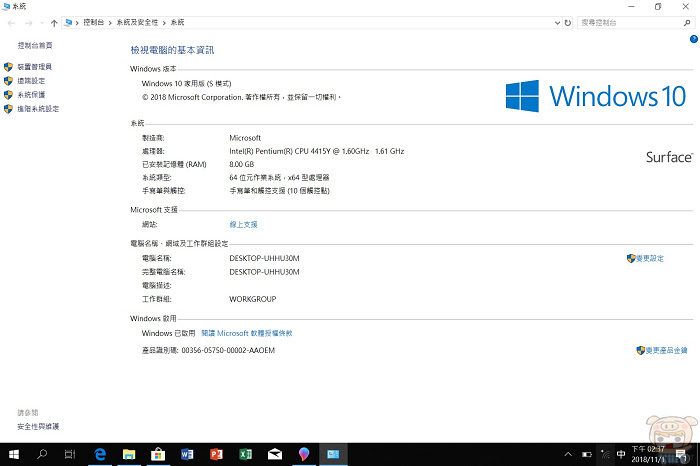Open System protection link
Screen dimensions: 700x466
tap(31, 95)
